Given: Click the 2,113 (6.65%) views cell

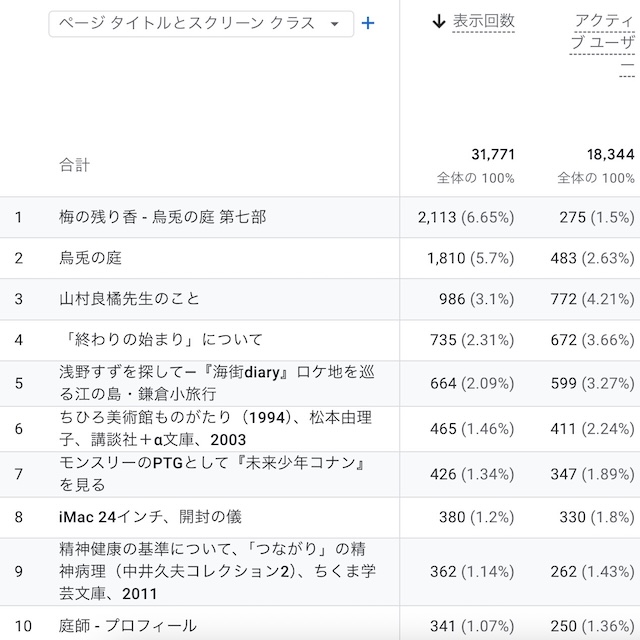Looking at the screenshot, I should 465,217.
